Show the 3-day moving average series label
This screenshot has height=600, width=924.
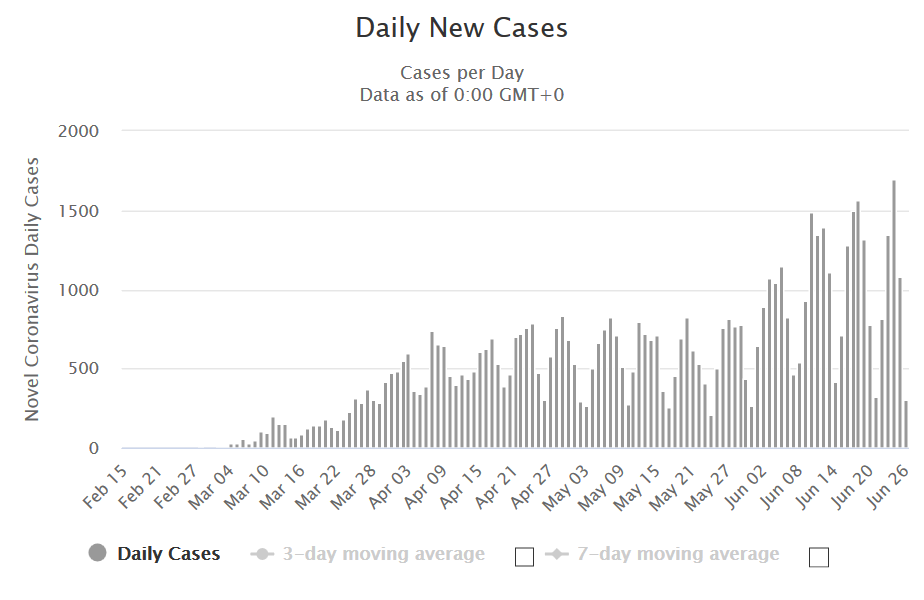[383, 554]
